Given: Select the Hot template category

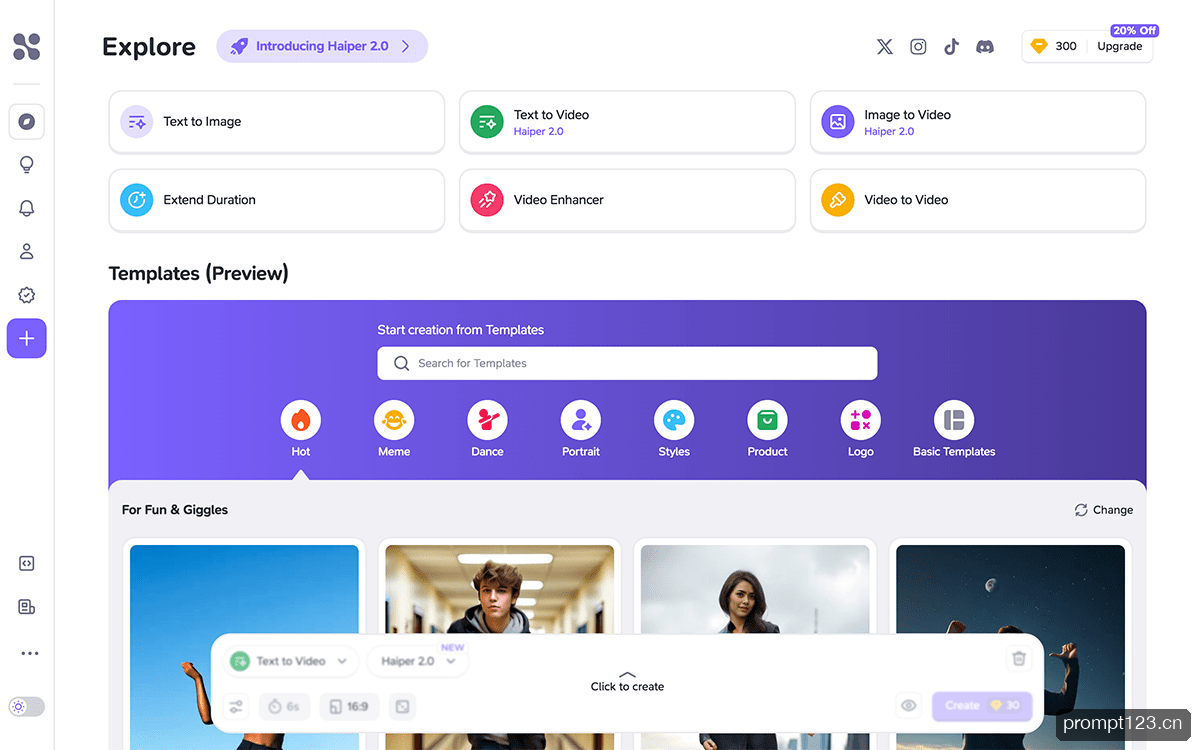Looking at the screenshot, I should coord(301,430).
